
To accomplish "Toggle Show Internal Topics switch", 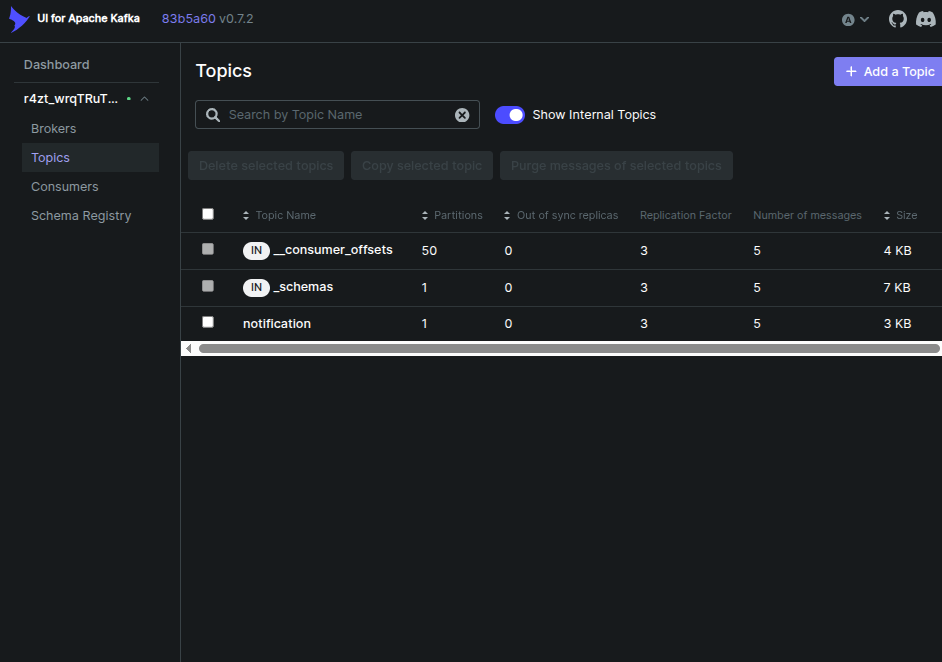I will coord(509,115).
